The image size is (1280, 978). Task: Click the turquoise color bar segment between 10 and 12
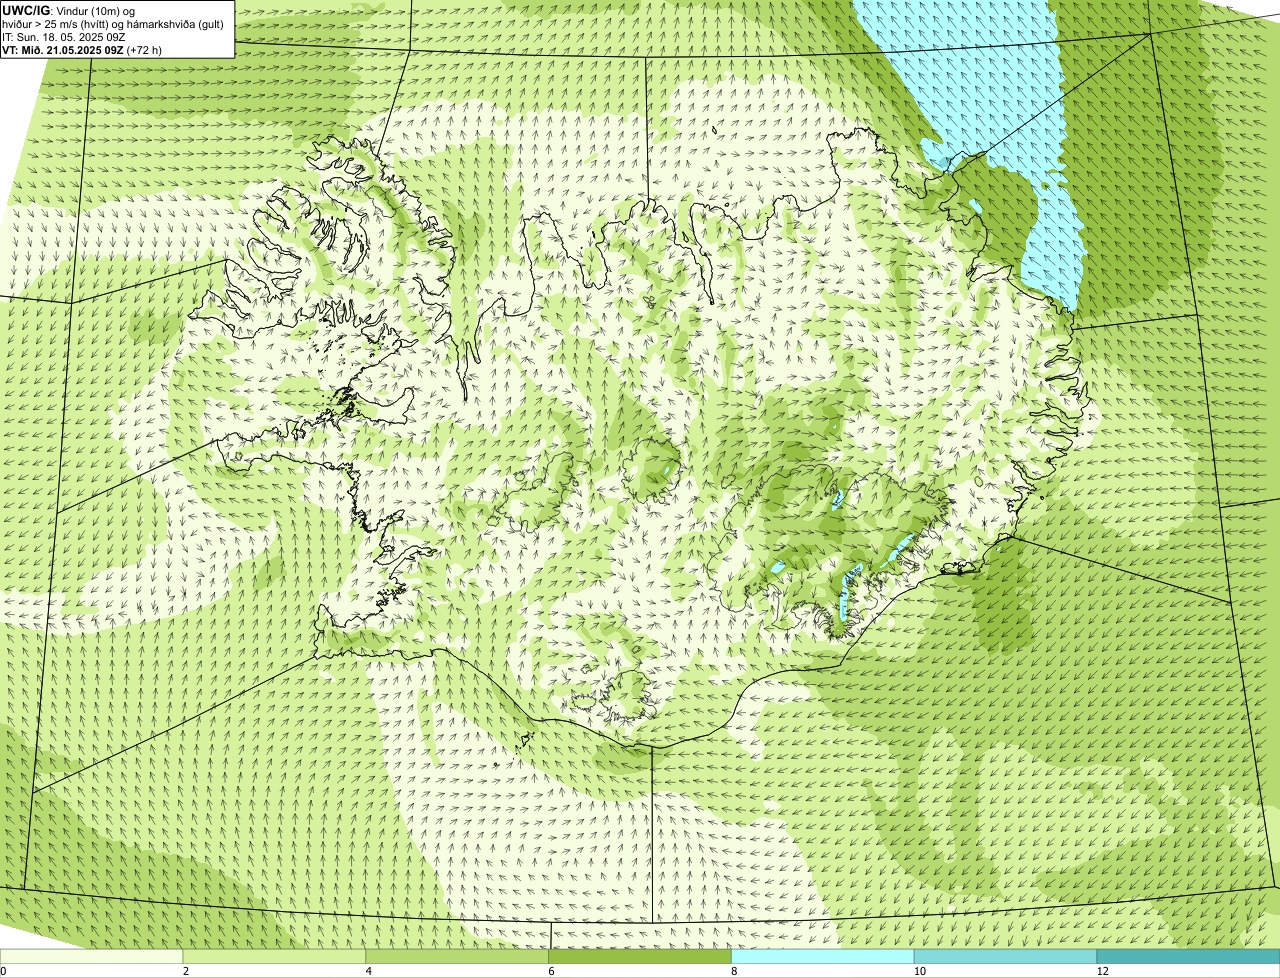point(1006,957)
